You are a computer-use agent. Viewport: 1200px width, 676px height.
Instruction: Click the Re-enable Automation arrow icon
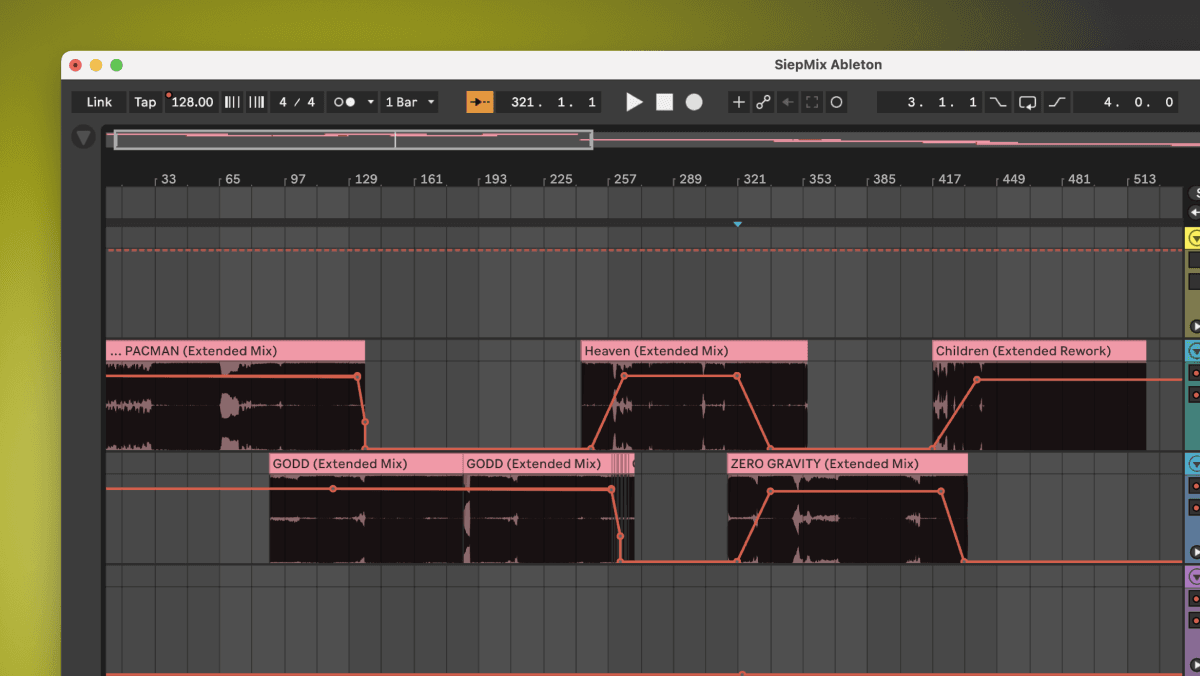tap(788, 101)
